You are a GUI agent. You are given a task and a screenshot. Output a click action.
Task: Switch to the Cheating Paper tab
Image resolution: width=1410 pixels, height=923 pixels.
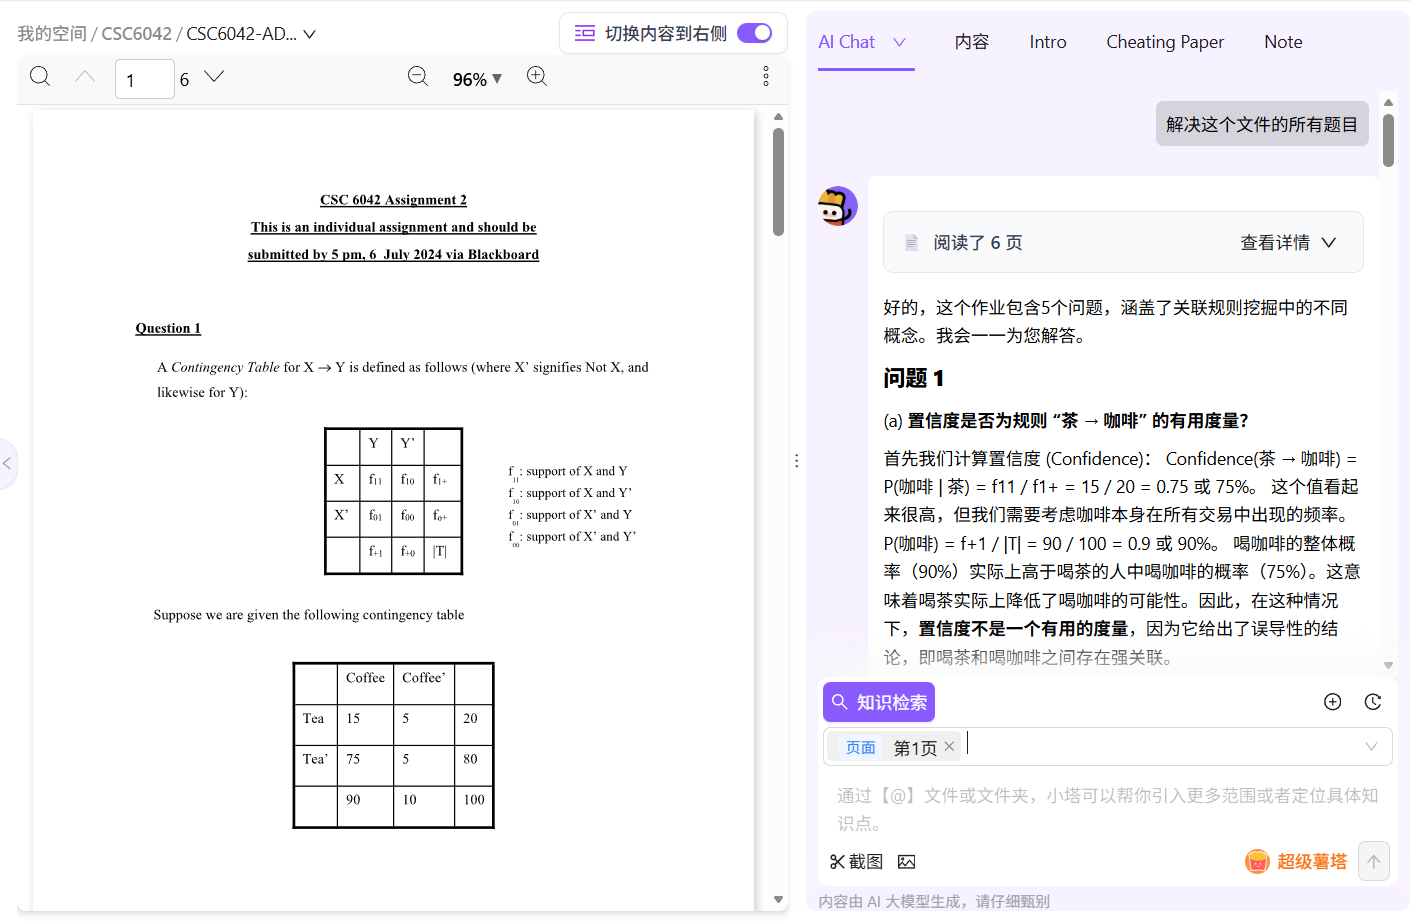tap(1164, 42)
